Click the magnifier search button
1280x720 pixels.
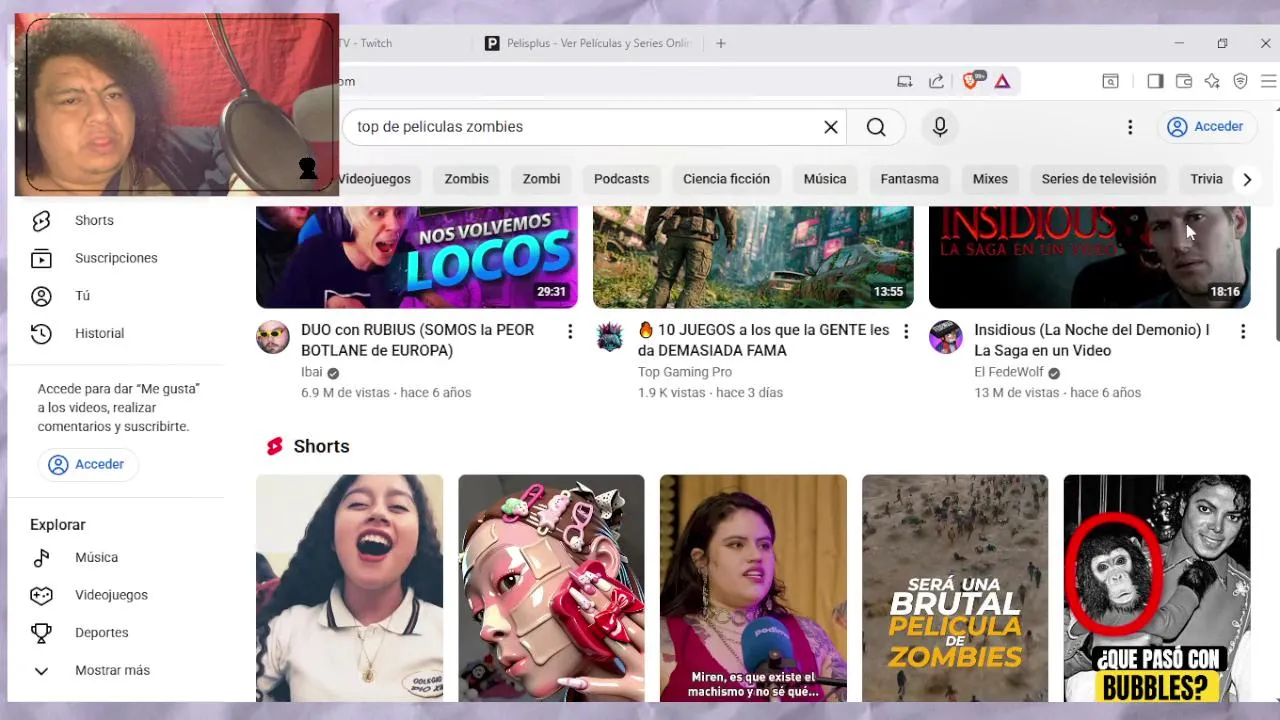[x=876, y=127]
